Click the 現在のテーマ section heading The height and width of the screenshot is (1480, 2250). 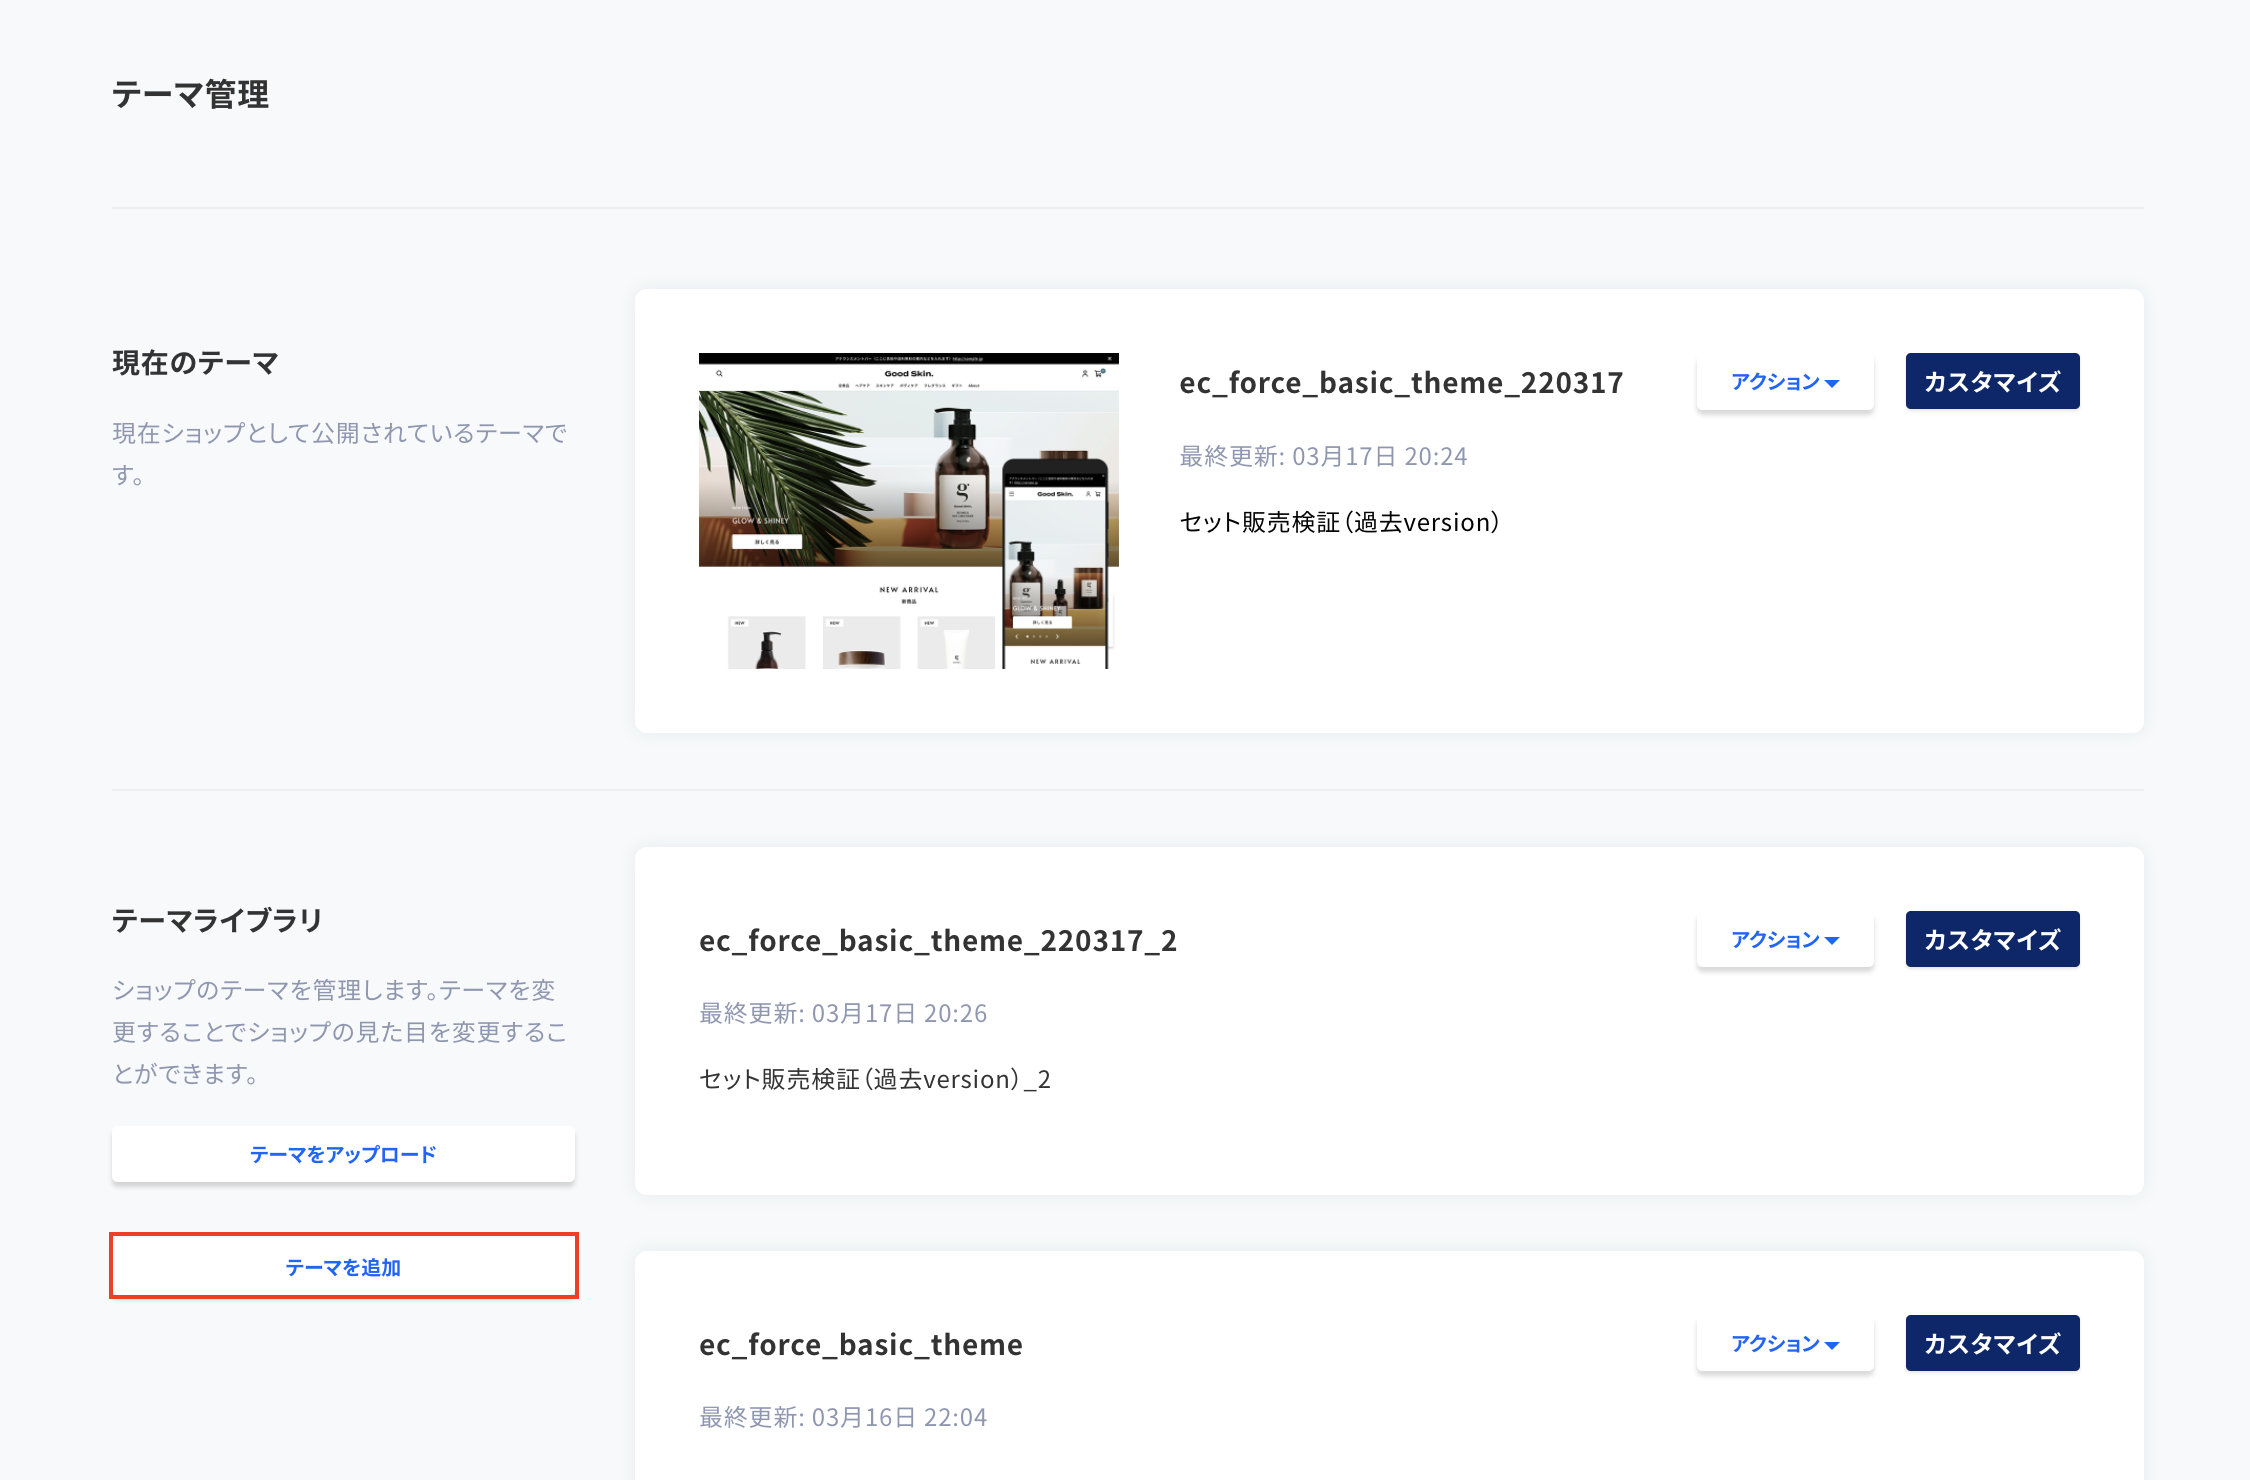195,362
